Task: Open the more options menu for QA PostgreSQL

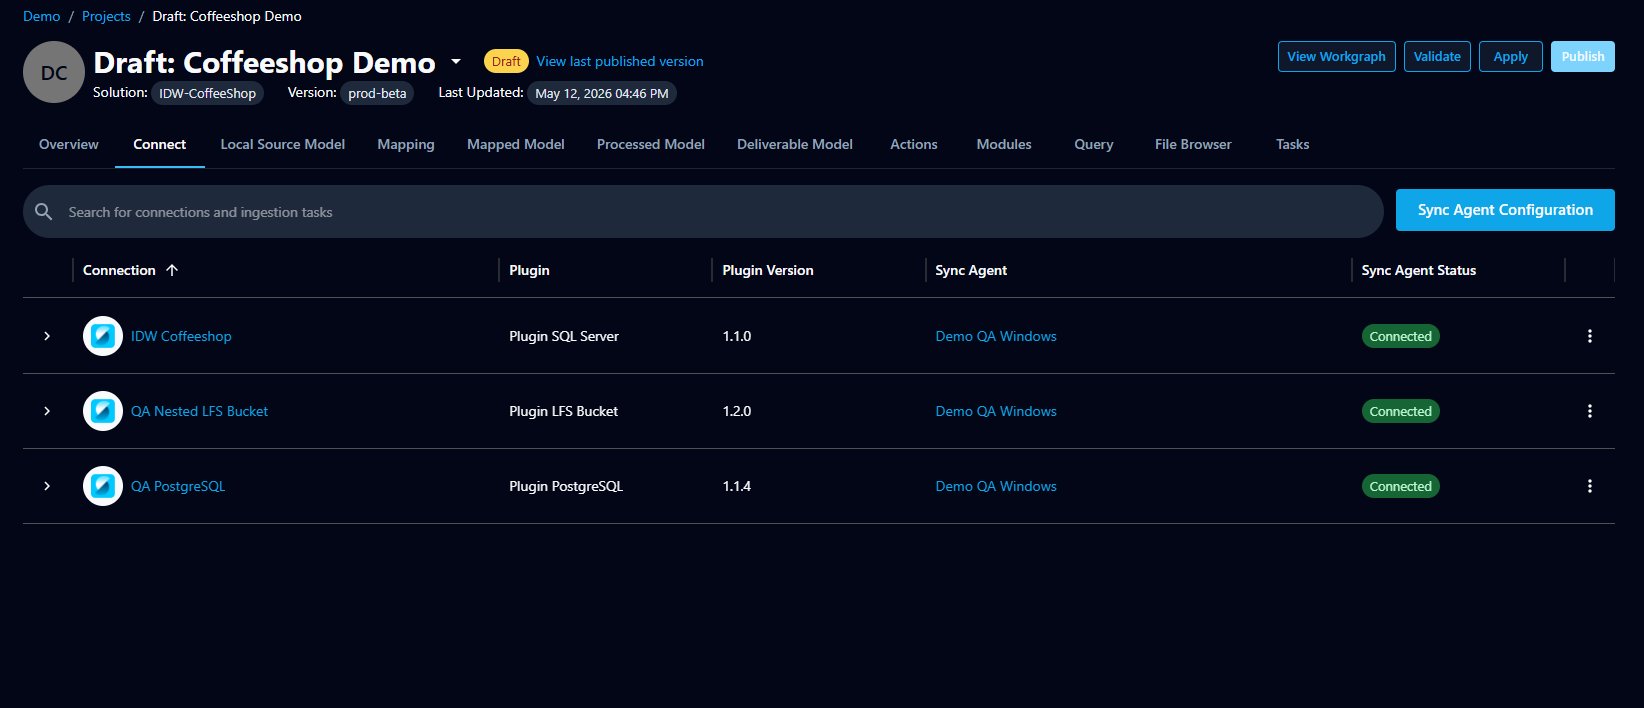Action: (1589, 486)
